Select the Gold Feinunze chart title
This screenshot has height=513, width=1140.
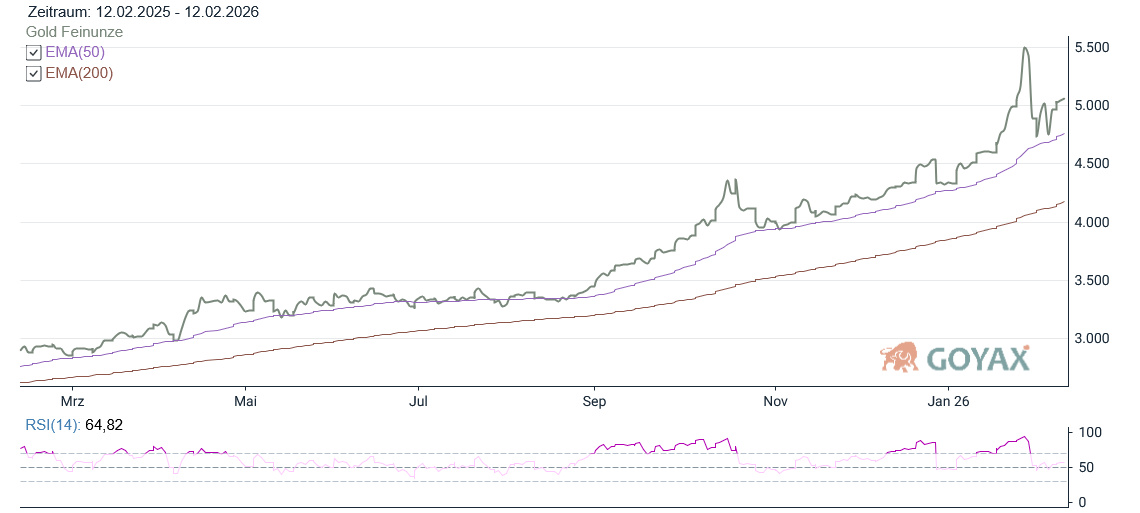(x=74, y=32)
